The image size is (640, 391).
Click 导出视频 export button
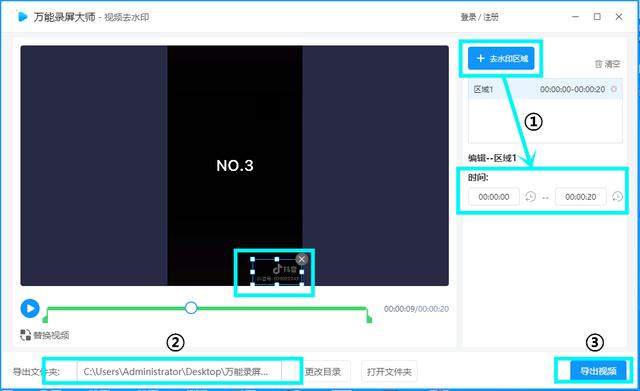tap(598, 371)
